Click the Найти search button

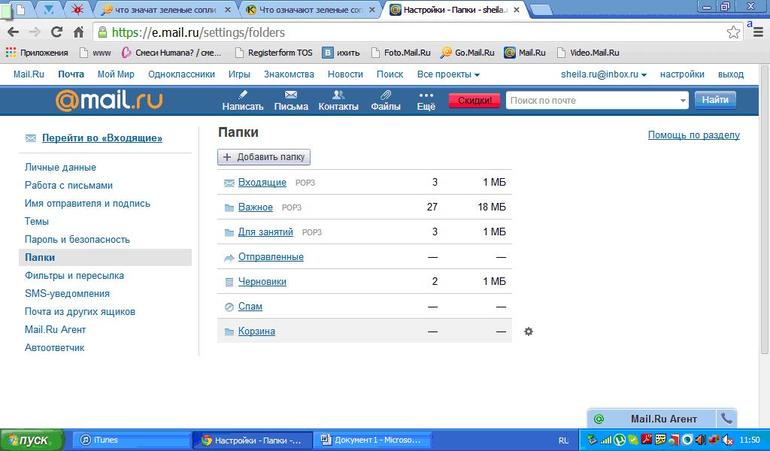(x=715, y=100)
